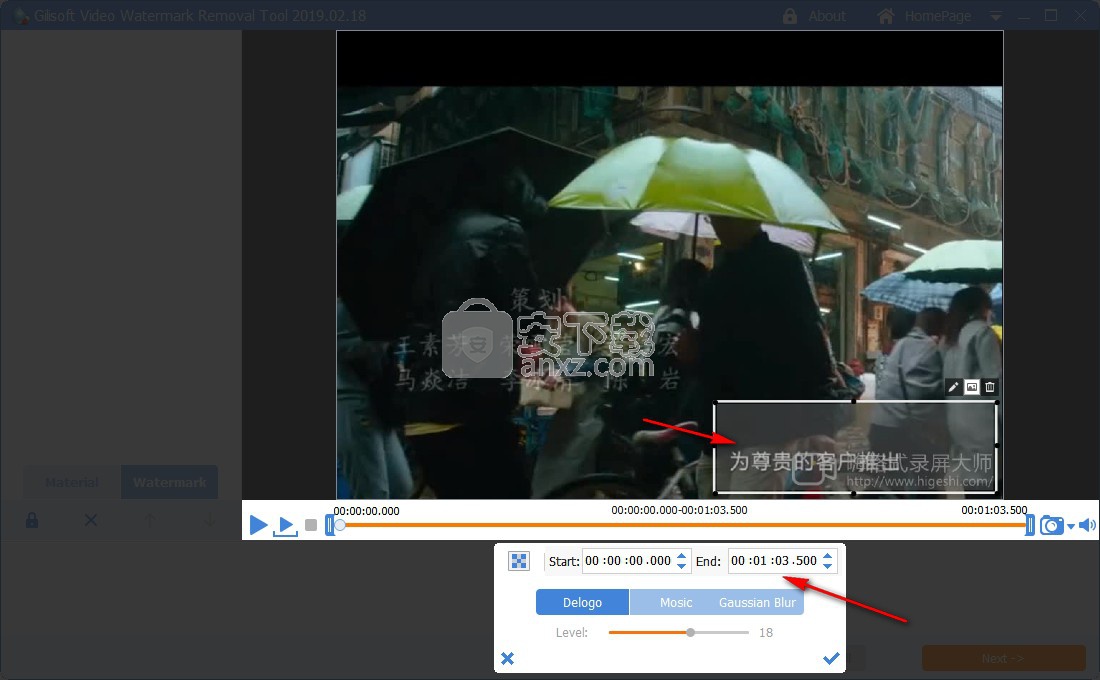Click the Level value 18

pyautogui.click(x=765, y=632)
